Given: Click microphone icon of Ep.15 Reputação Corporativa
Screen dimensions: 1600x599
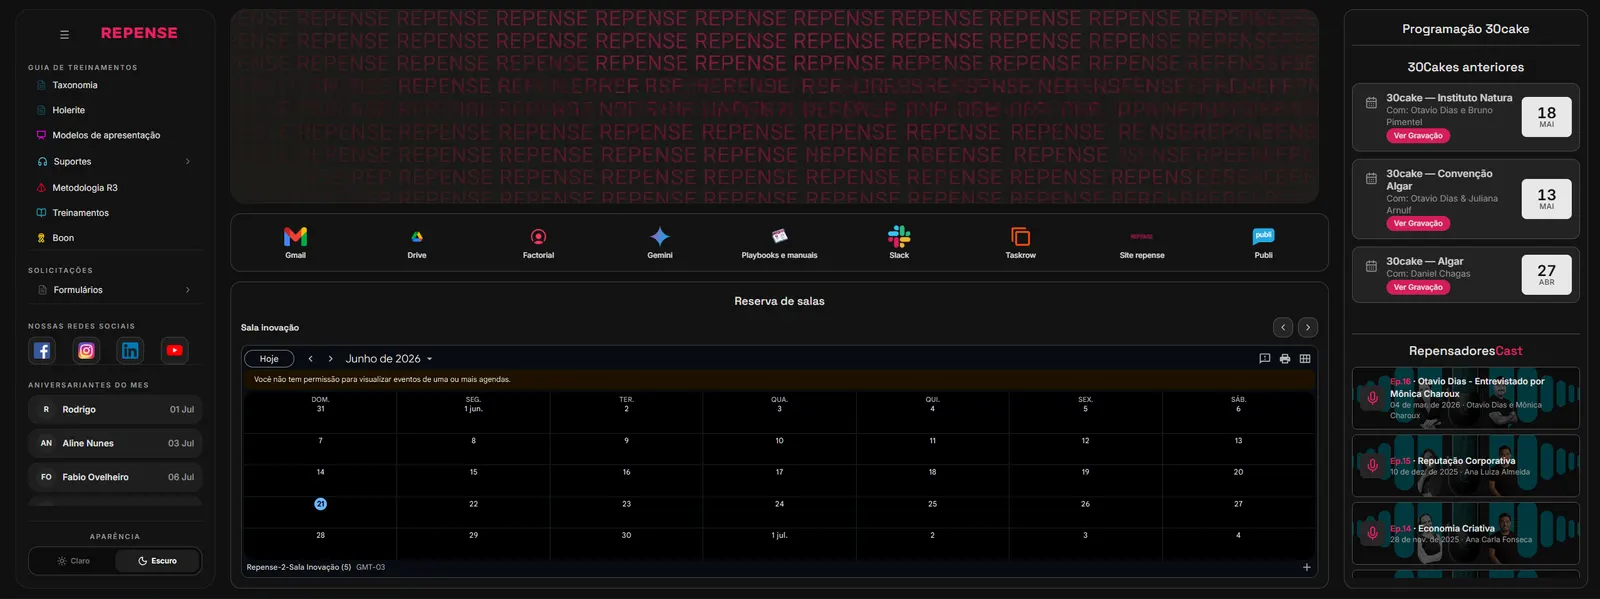Looking at the screenshot, I should pyautogui.click(x=1372, y=465).
